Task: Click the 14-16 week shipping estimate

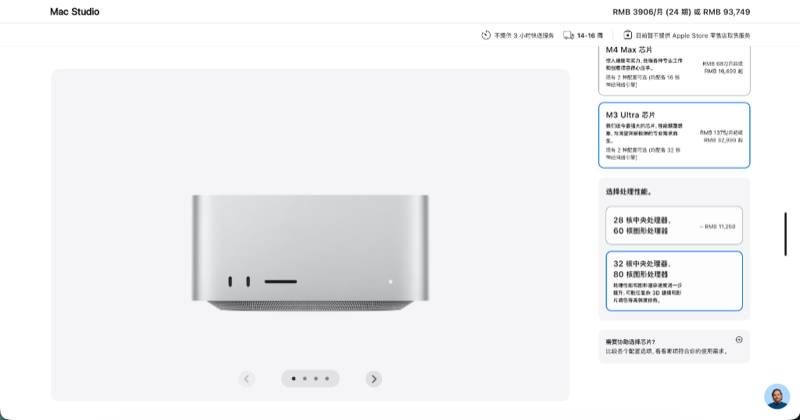Action: 590,36
